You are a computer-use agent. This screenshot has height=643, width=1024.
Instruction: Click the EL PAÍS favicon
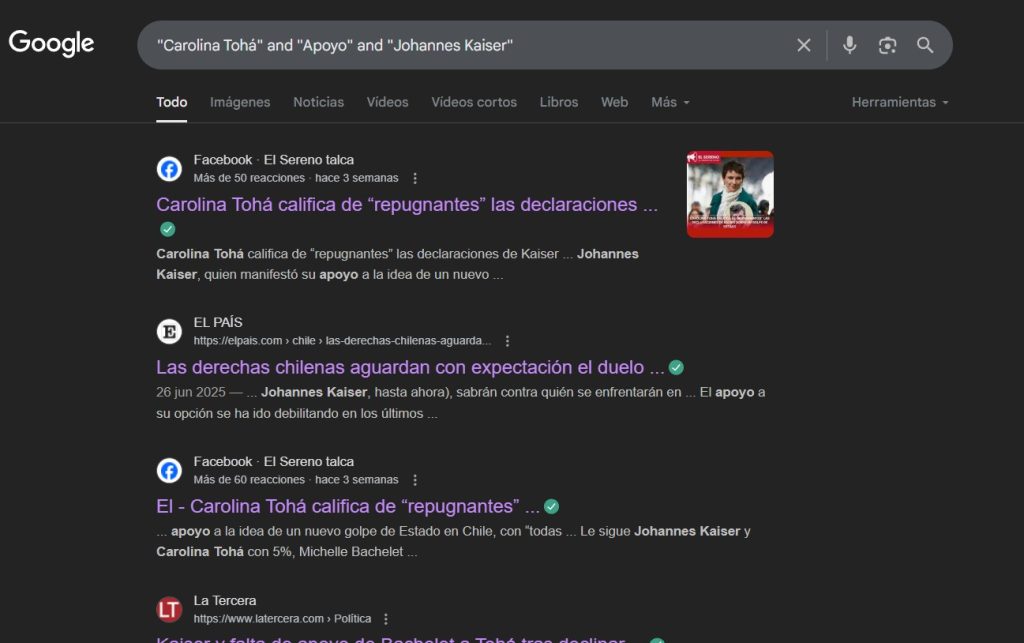pyautogui.click(x=169, y=332)
